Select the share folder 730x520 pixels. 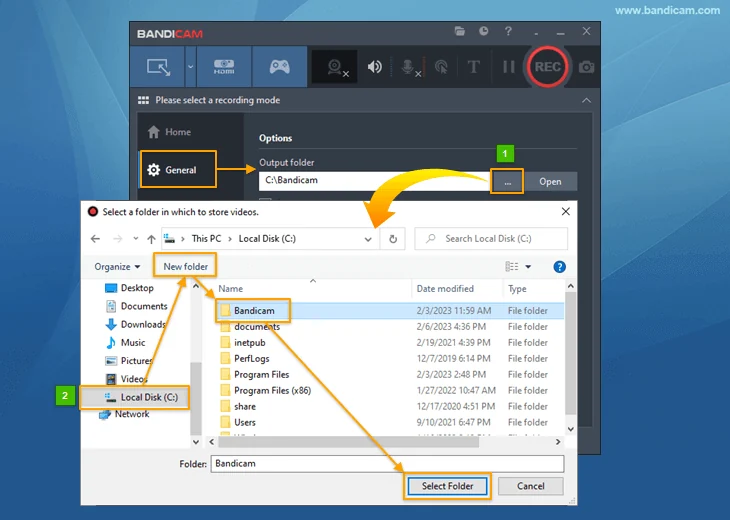coord(245,406)
